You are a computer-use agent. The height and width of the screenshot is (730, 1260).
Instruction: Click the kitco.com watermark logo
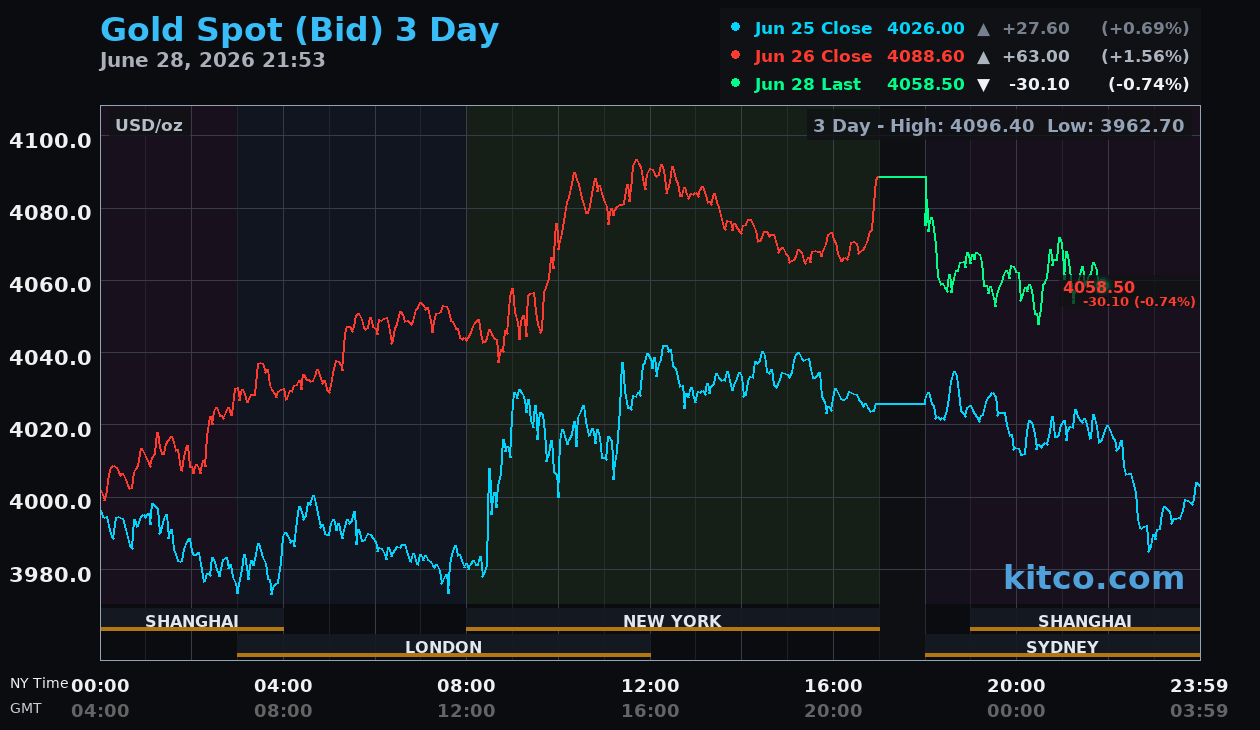coord(1093,578)
